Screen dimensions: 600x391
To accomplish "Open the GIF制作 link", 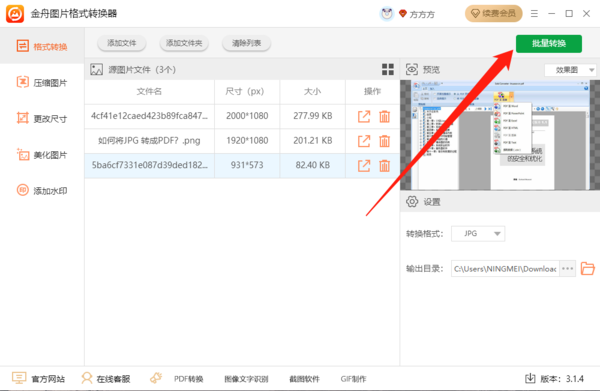I will [353, 379].
